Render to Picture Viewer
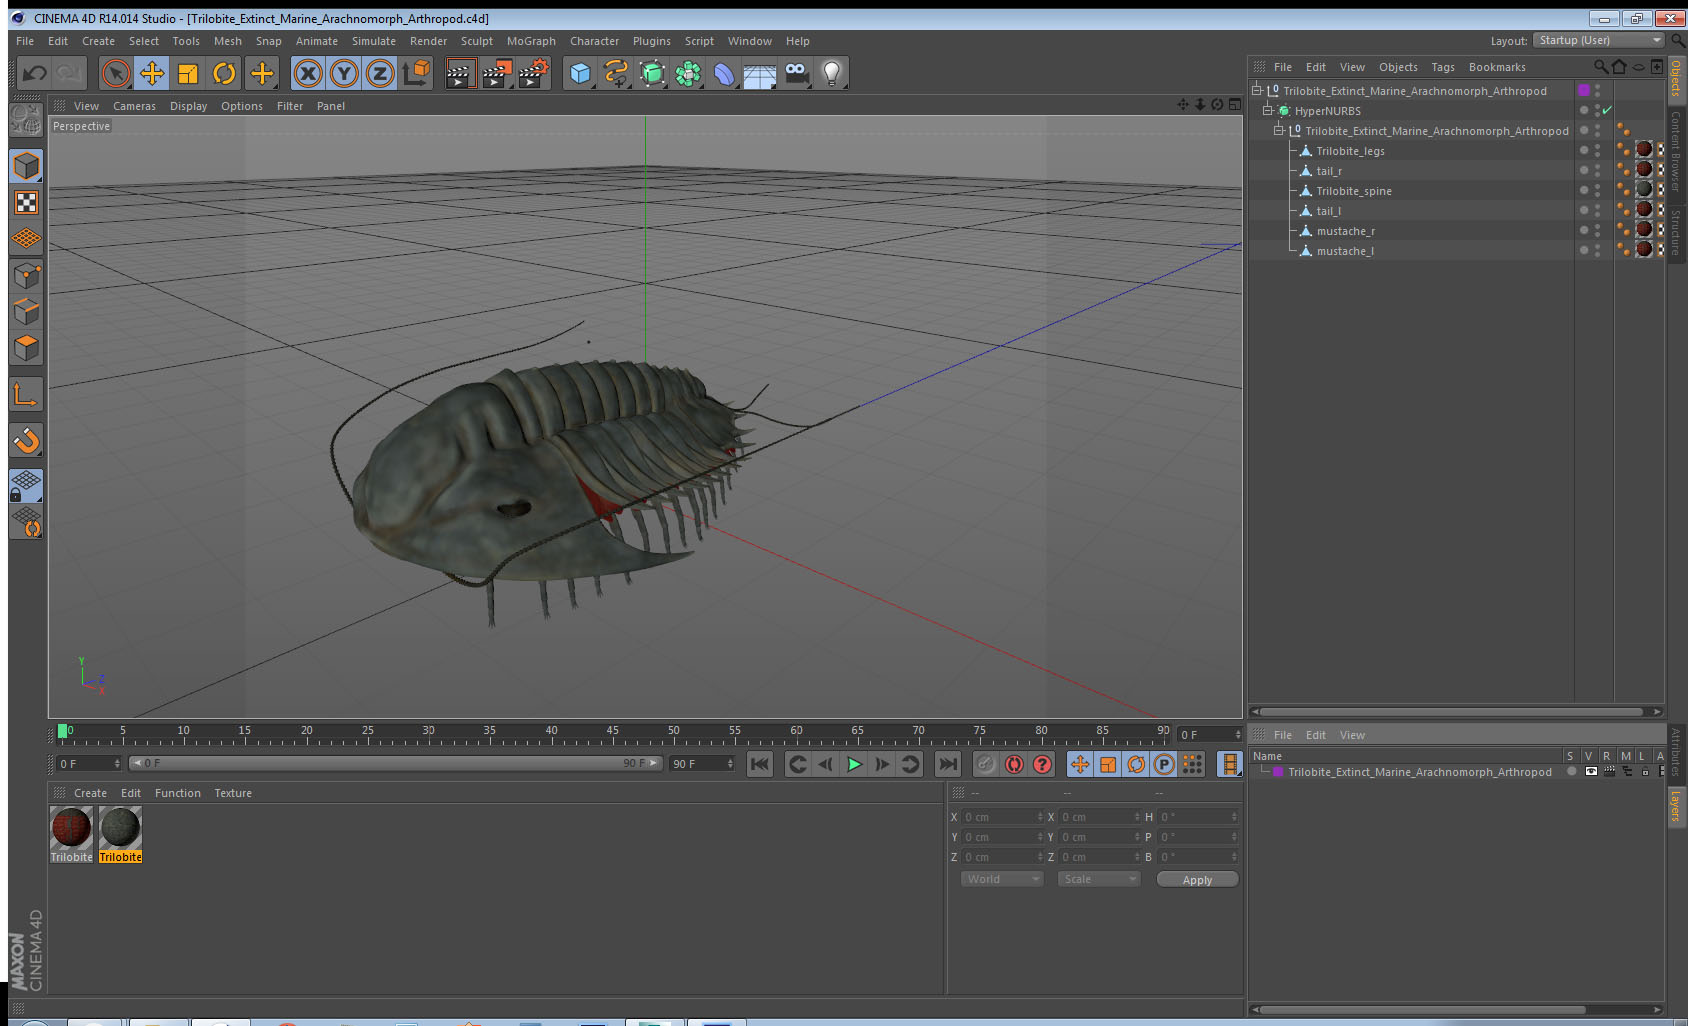 tap(496, 73)
